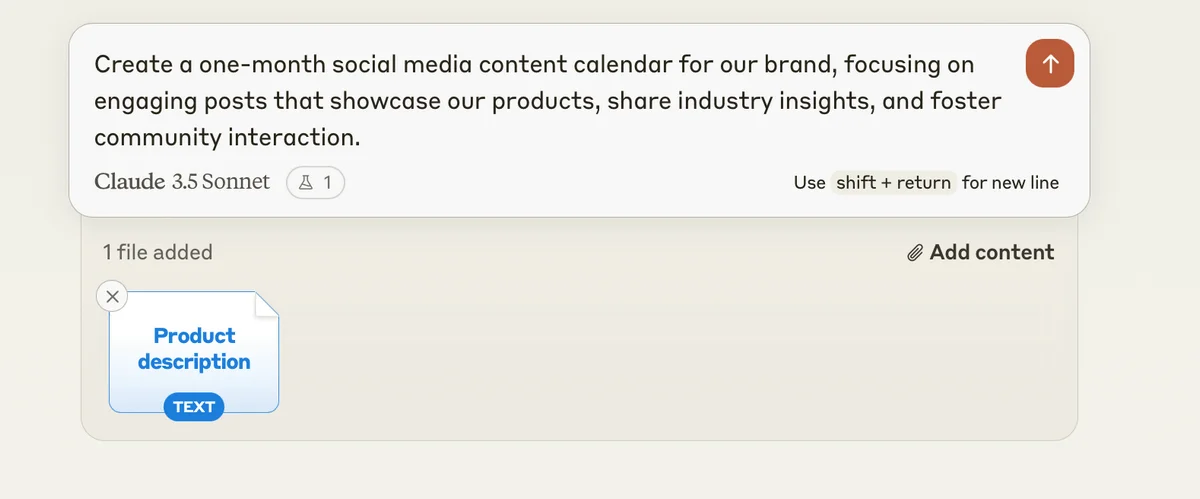
Task: Open the Claude 3.5 Sonnet model selector
Action: pos(182,182)
